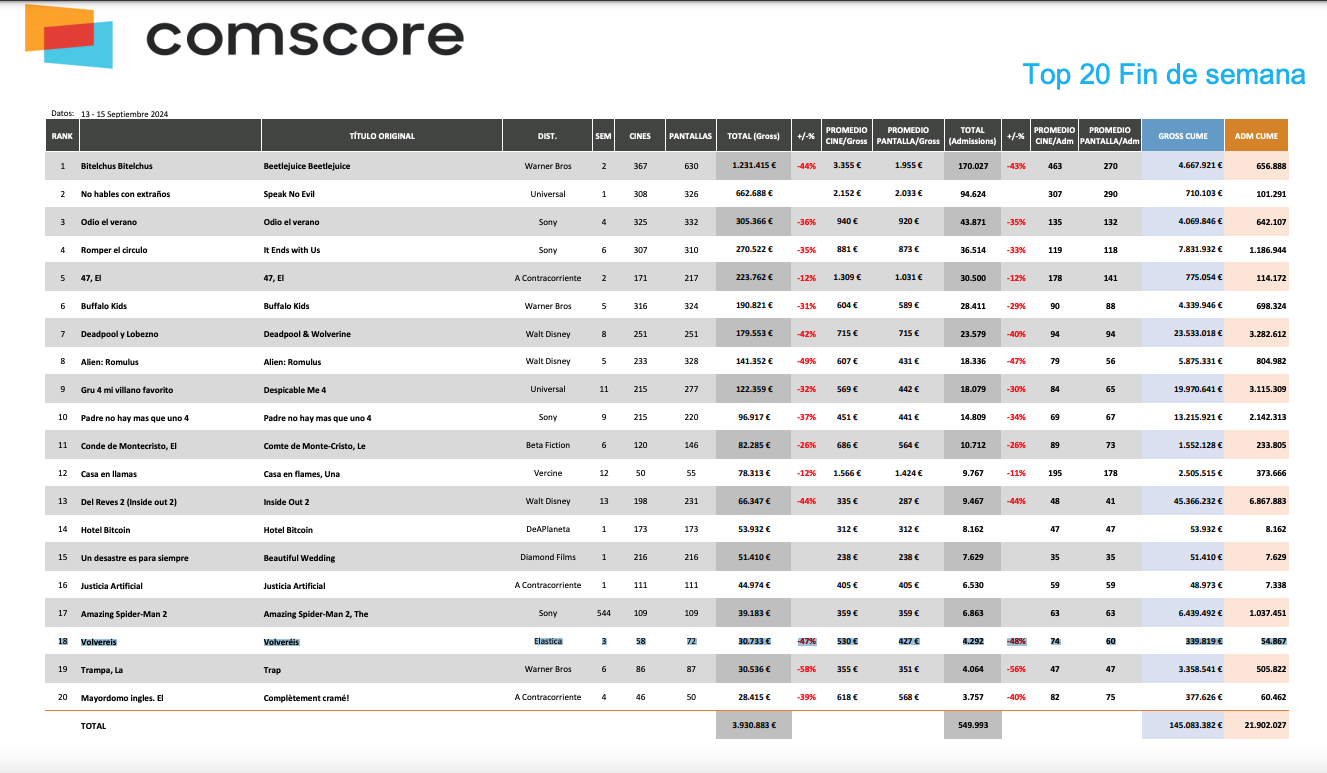The height and width of the screenshot is (773, 1327).
Task: Click the 'TOTAL (Gross)' column header
Action: coord(753,135)
